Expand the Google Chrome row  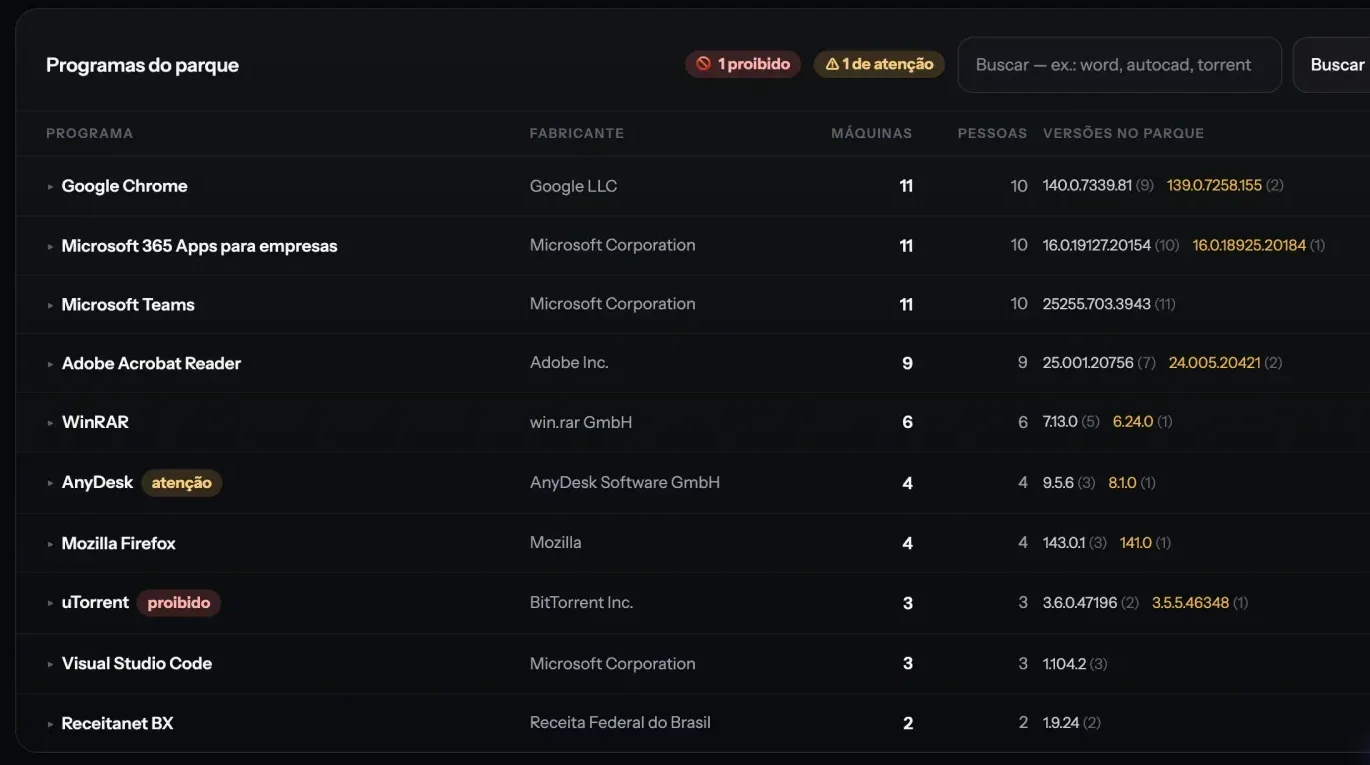(50, 186)
